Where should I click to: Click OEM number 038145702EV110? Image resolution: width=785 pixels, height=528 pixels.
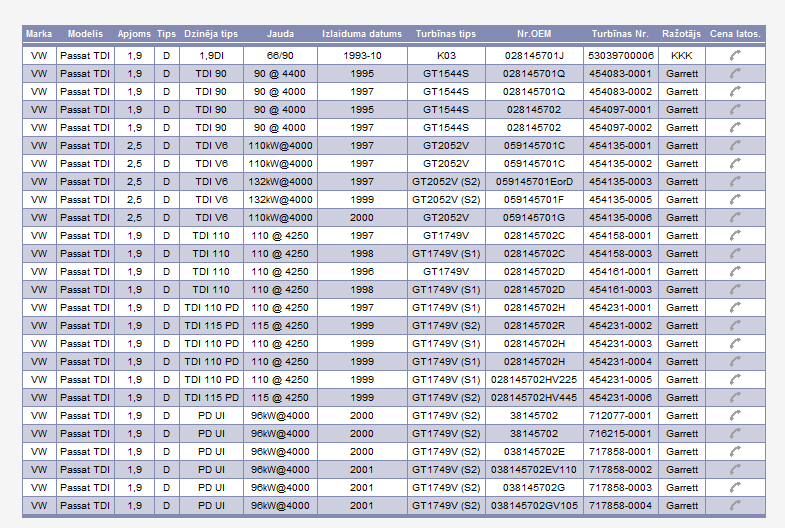point(534,470)
